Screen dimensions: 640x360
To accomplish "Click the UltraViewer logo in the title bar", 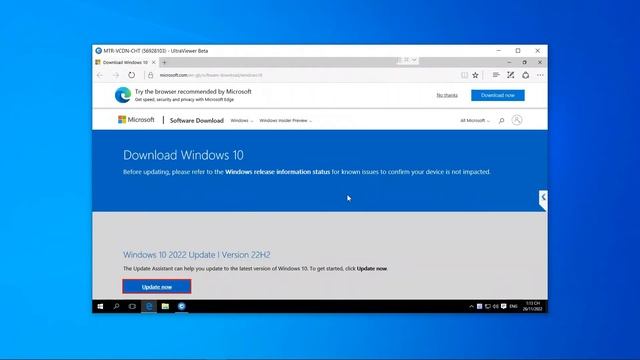I will tap(98, 51).
